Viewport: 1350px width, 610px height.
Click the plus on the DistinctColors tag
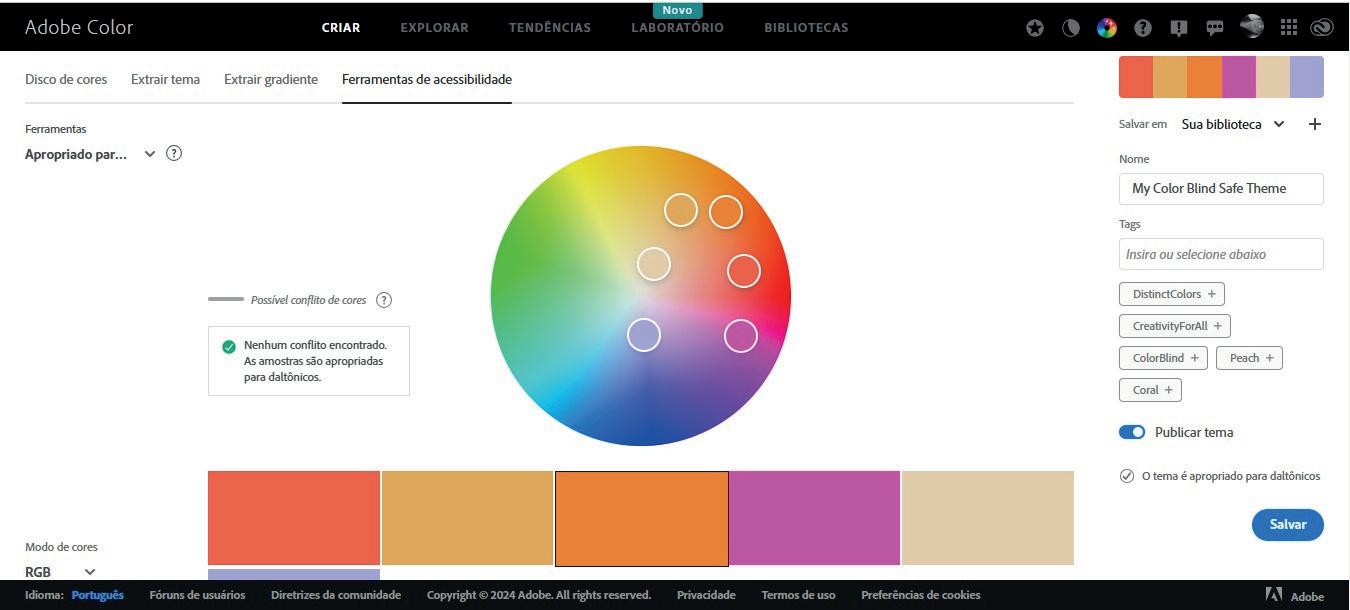coord(1212,294)
